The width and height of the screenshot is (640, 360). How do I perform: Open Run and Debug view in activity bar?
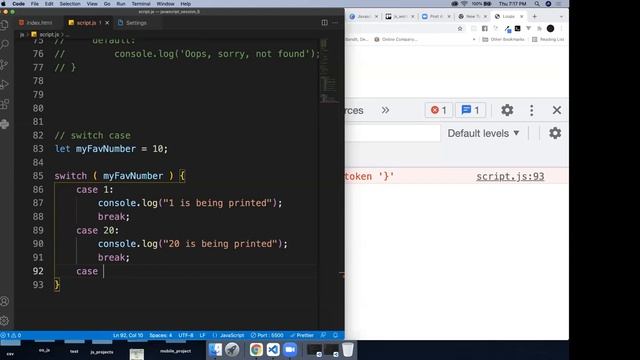pyautogui.click(x=5, y=84)
